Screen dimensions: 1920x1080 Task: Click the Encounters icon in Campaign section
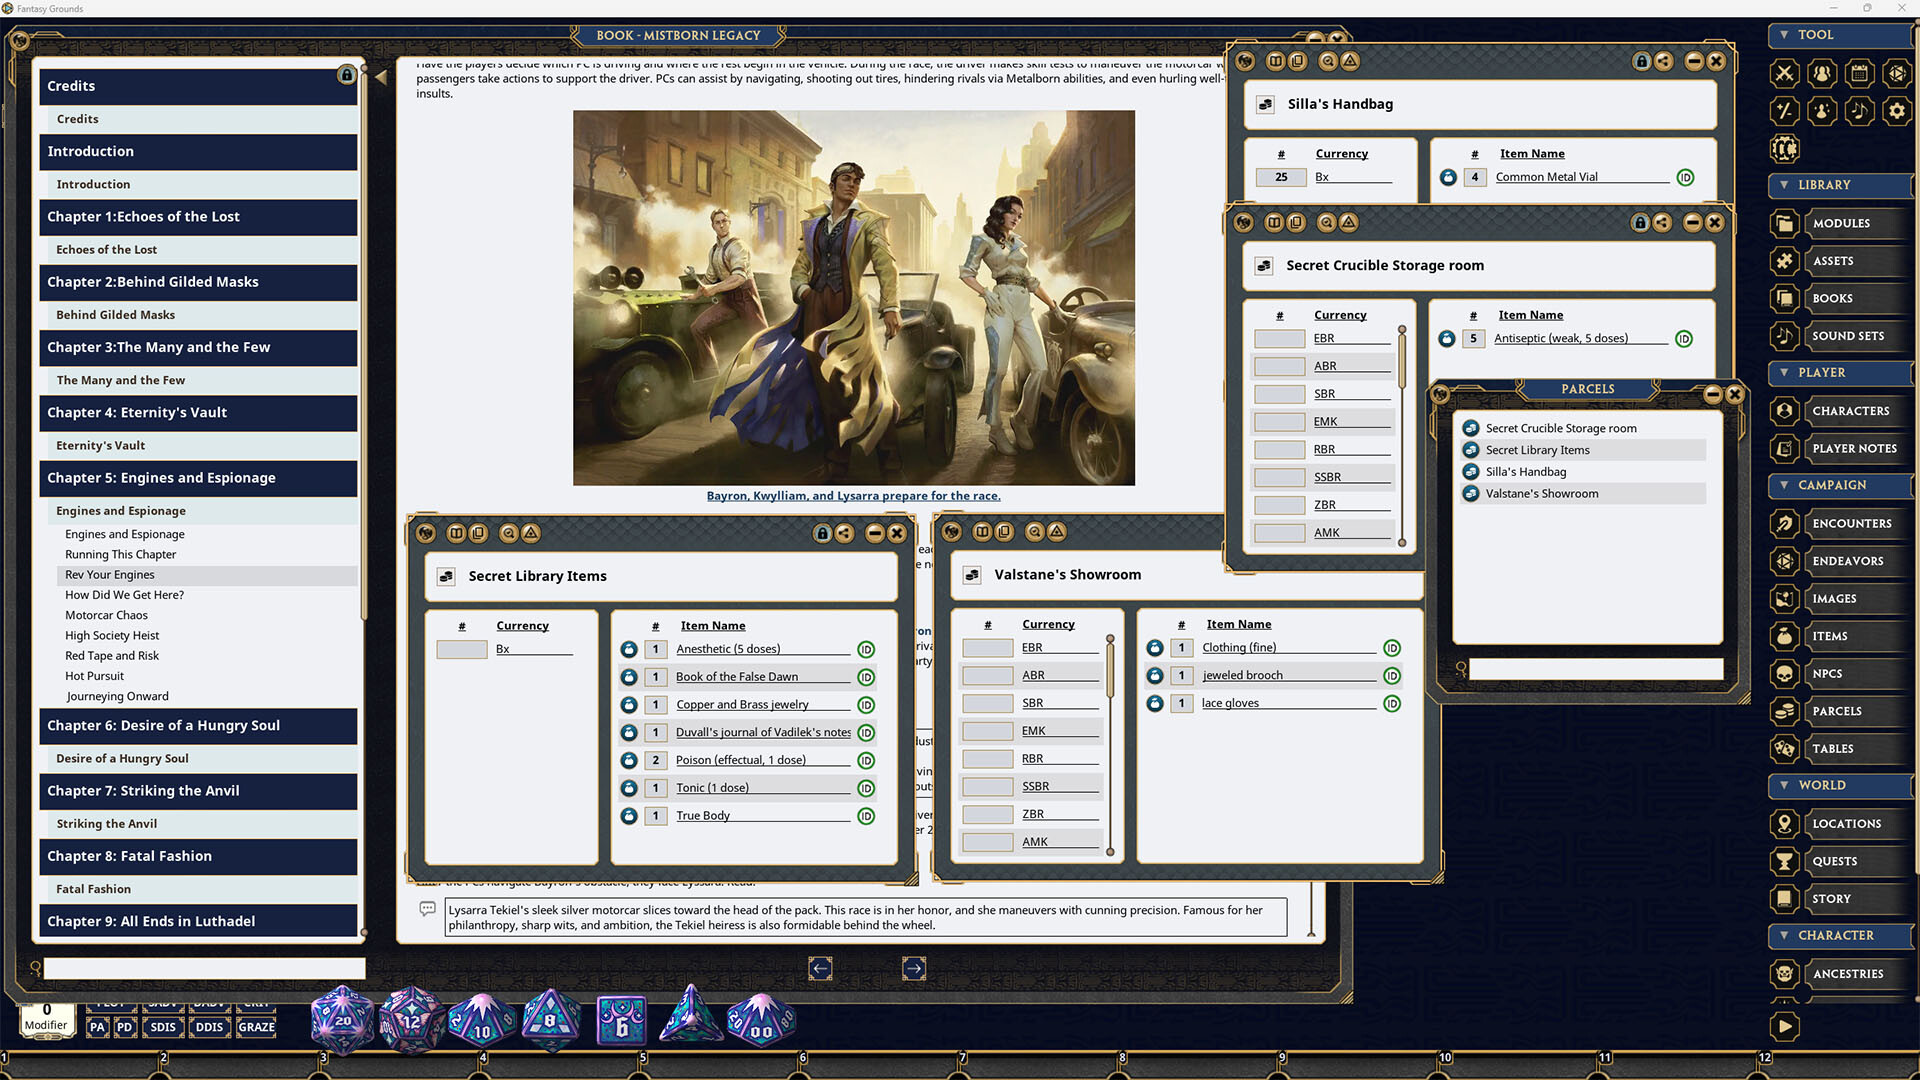[1784, 523]
